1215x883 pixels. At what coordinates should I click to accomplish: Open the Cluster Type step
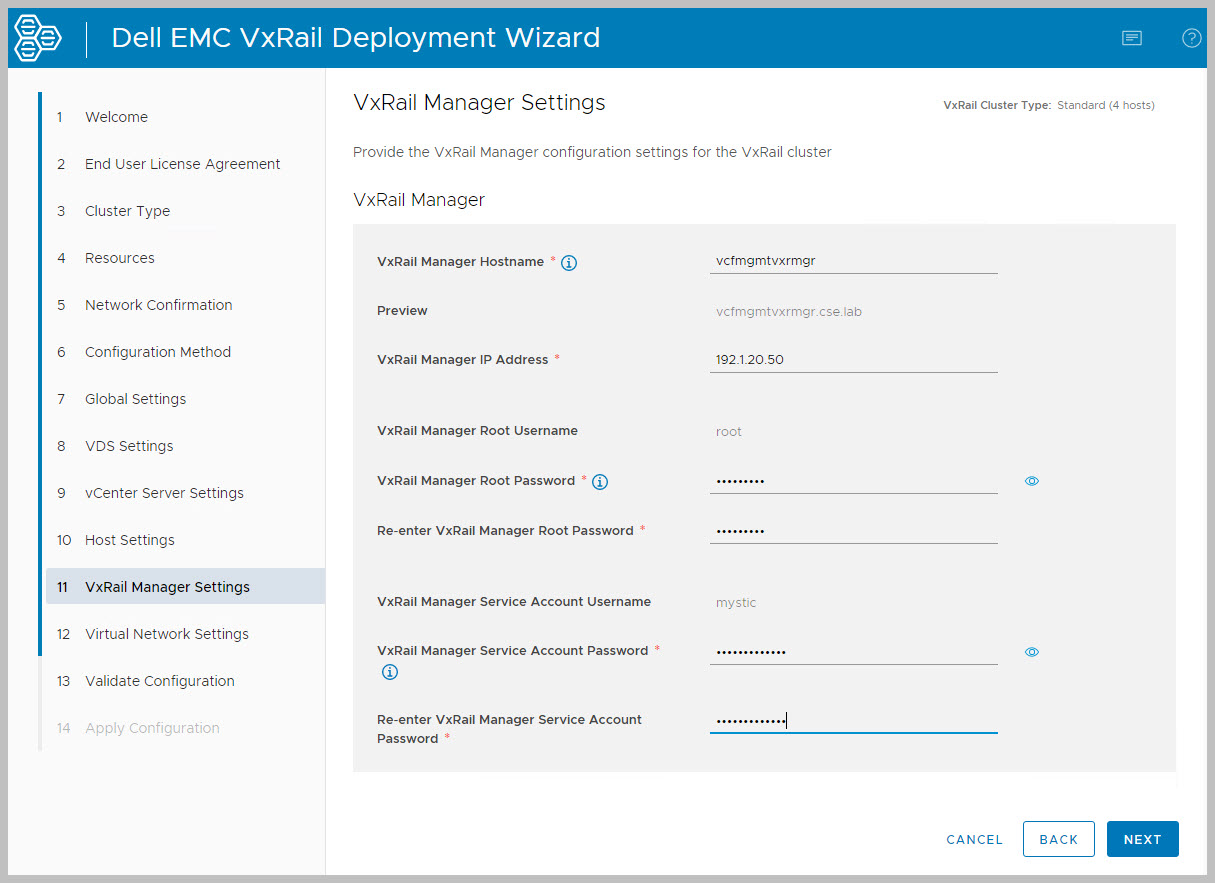127,211
